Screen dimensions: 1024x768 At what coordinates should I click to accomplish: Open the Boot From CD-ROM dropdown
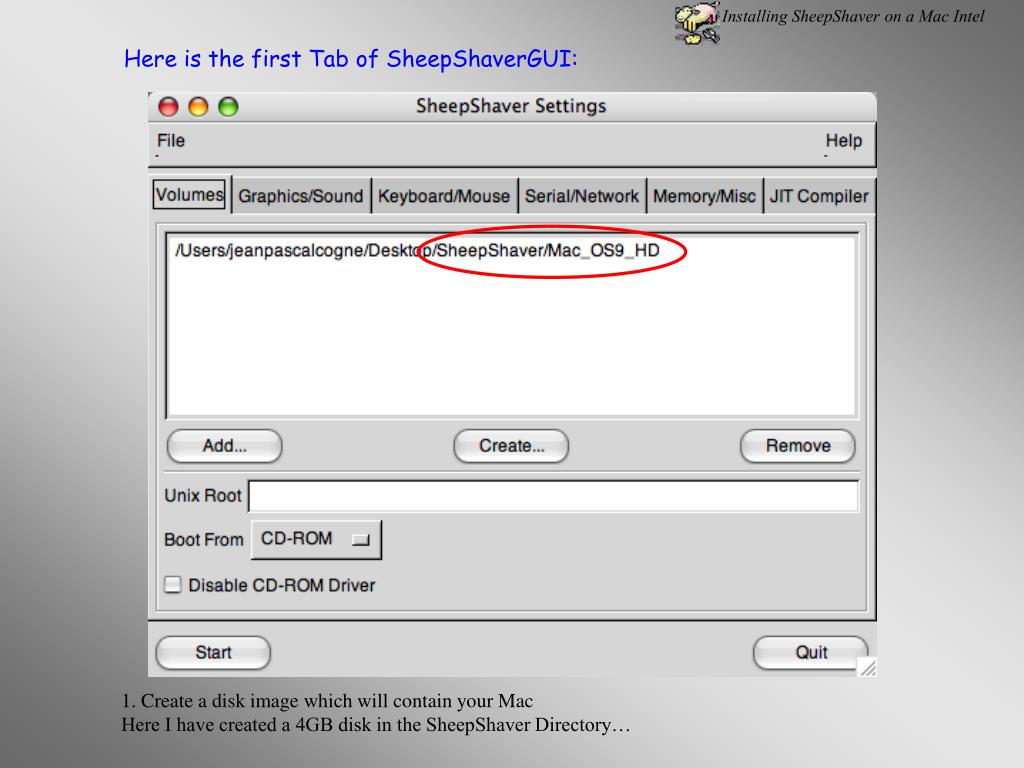point(316,539)
